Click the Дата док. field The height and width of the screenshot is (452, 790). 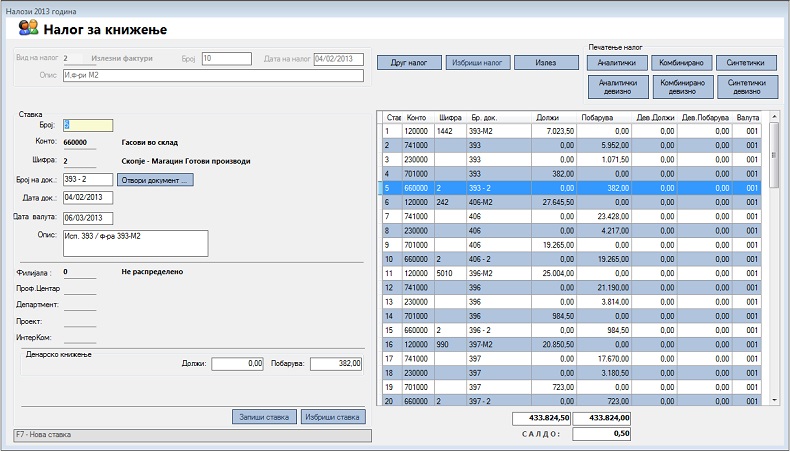[88, 198]
